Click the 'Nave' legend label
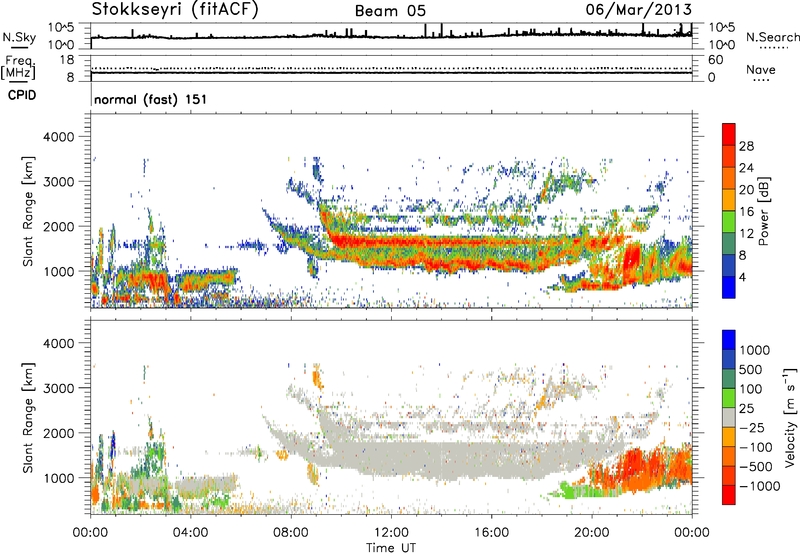 761,69
